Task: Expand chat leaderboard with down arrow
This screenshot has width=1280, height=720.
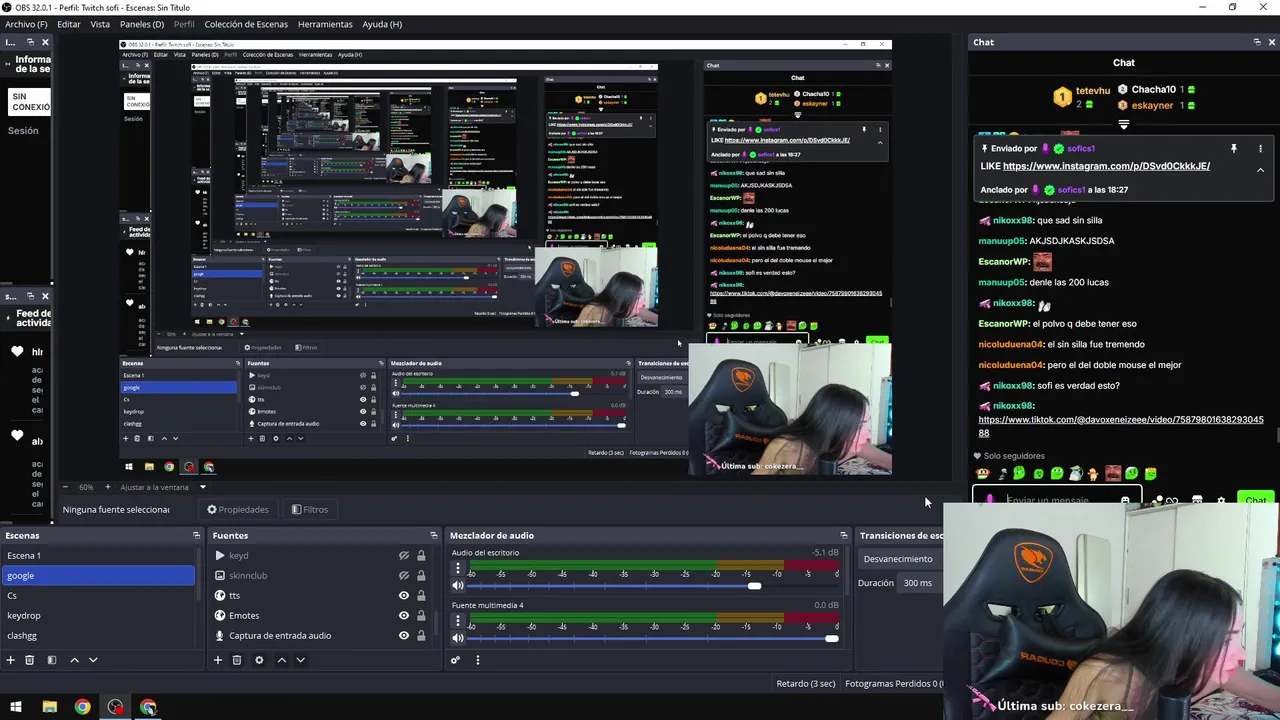Action: point(1124,125)
